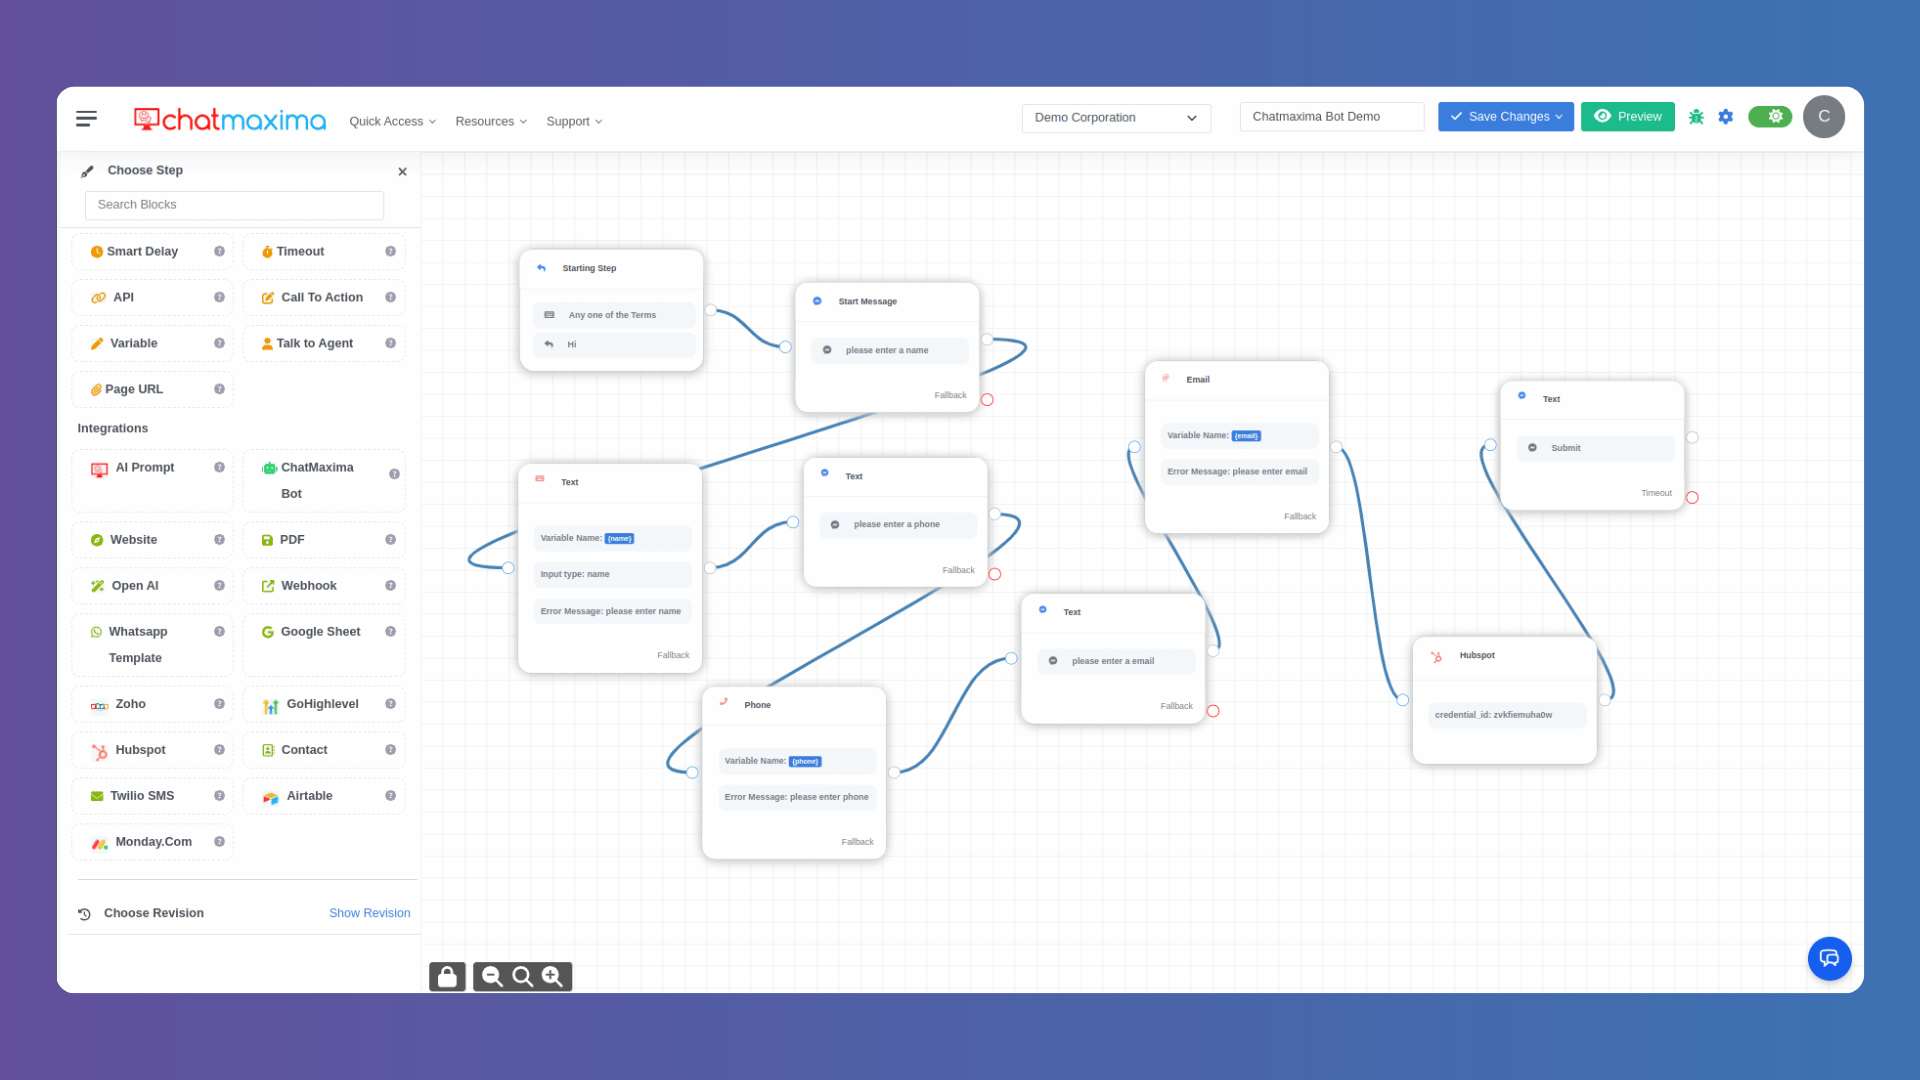Open the Support menu
1920x1080 pixels.
573,121
